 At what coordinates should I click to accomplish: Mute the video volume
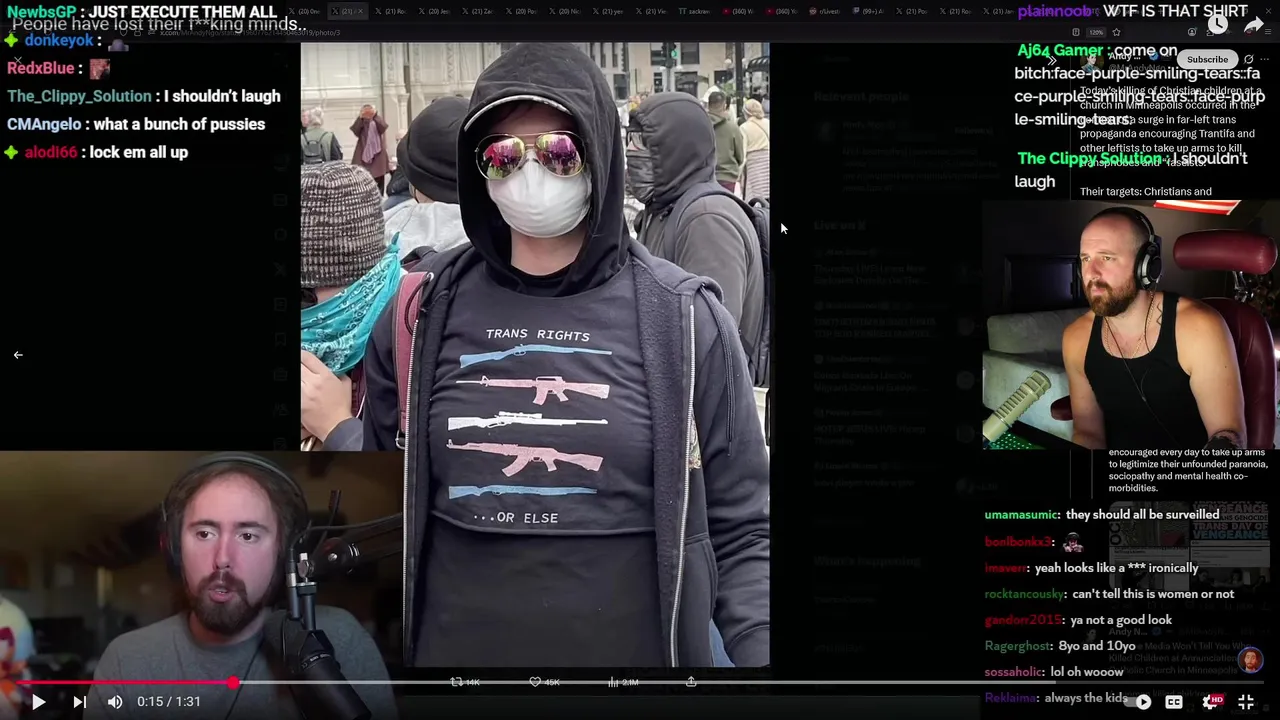[x=115, y=702]
